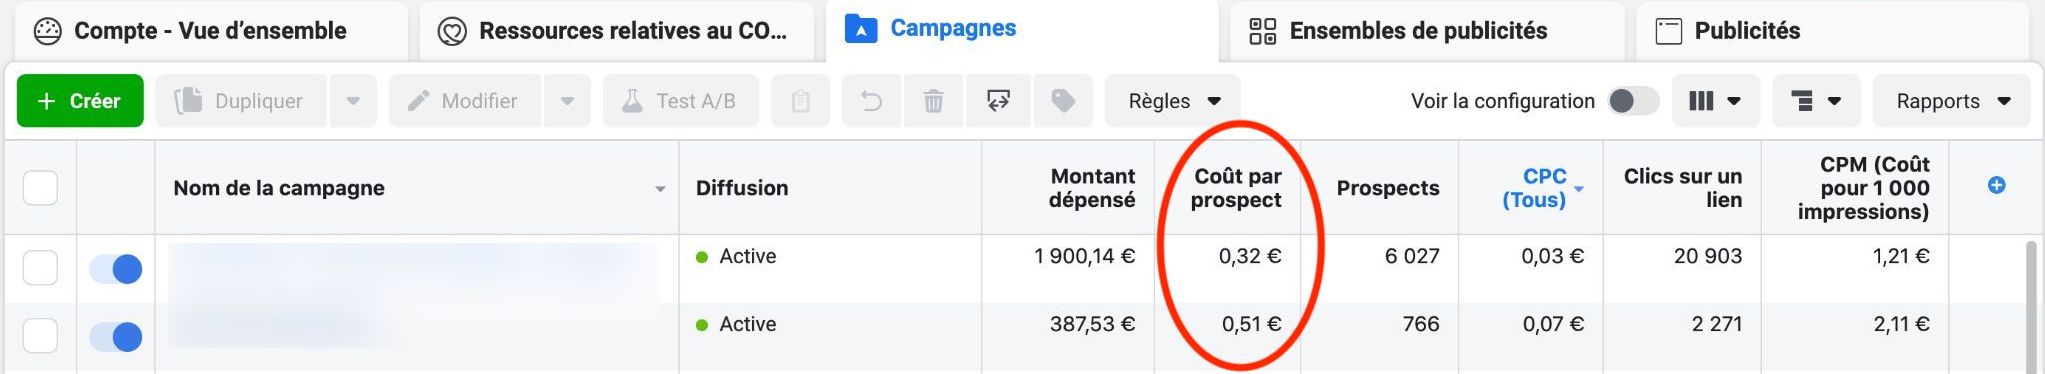The image size is (2045, 374).
Task: Tick the second campaign row checkbox
Action: point(40,336)
